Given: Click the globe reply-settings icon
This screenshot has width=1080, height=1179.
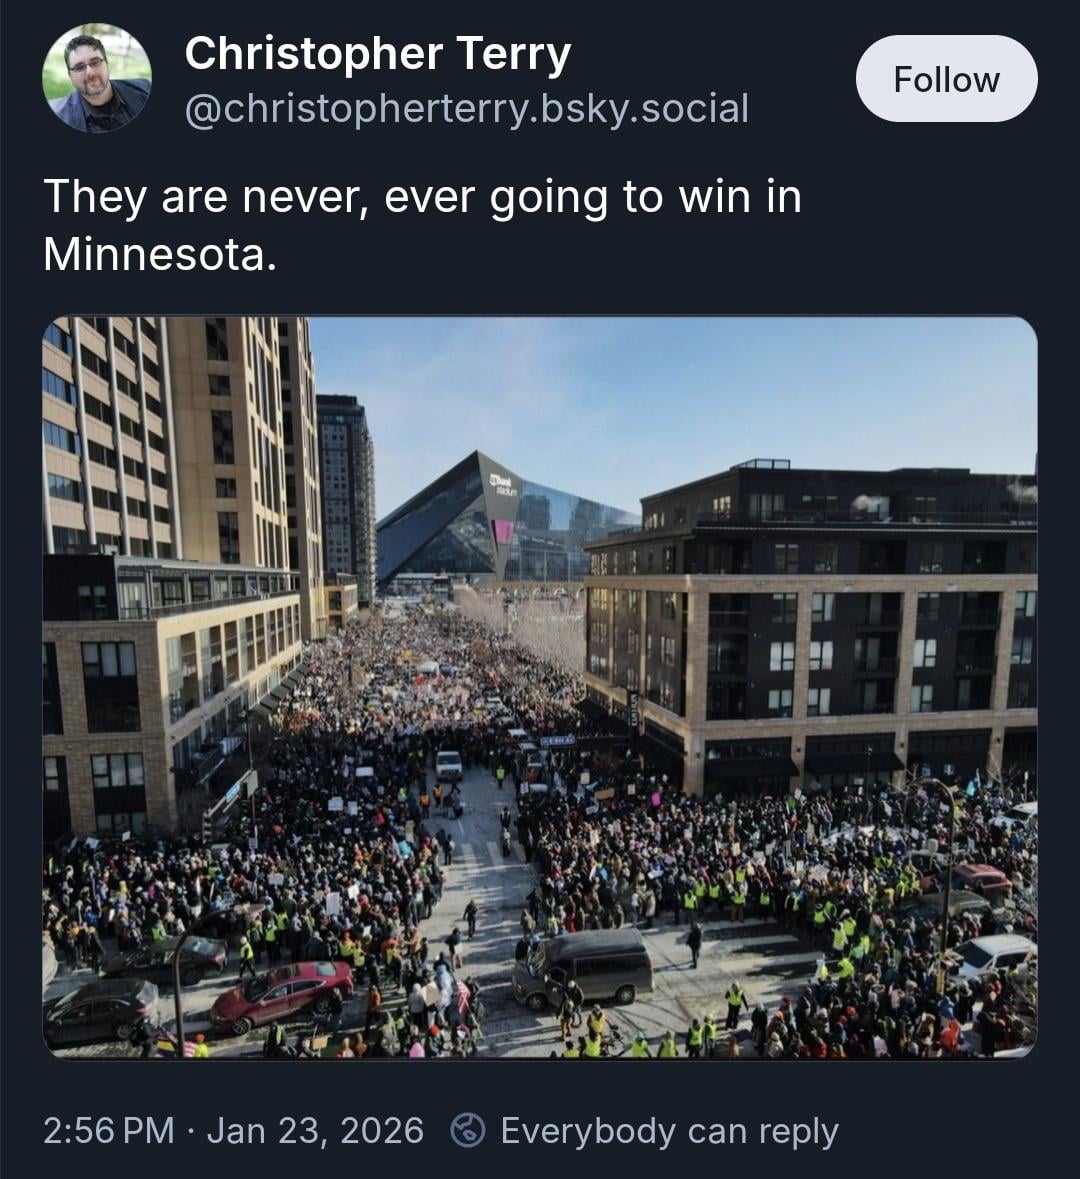Looking at the screenshot, I should (x=467, y=1131).
